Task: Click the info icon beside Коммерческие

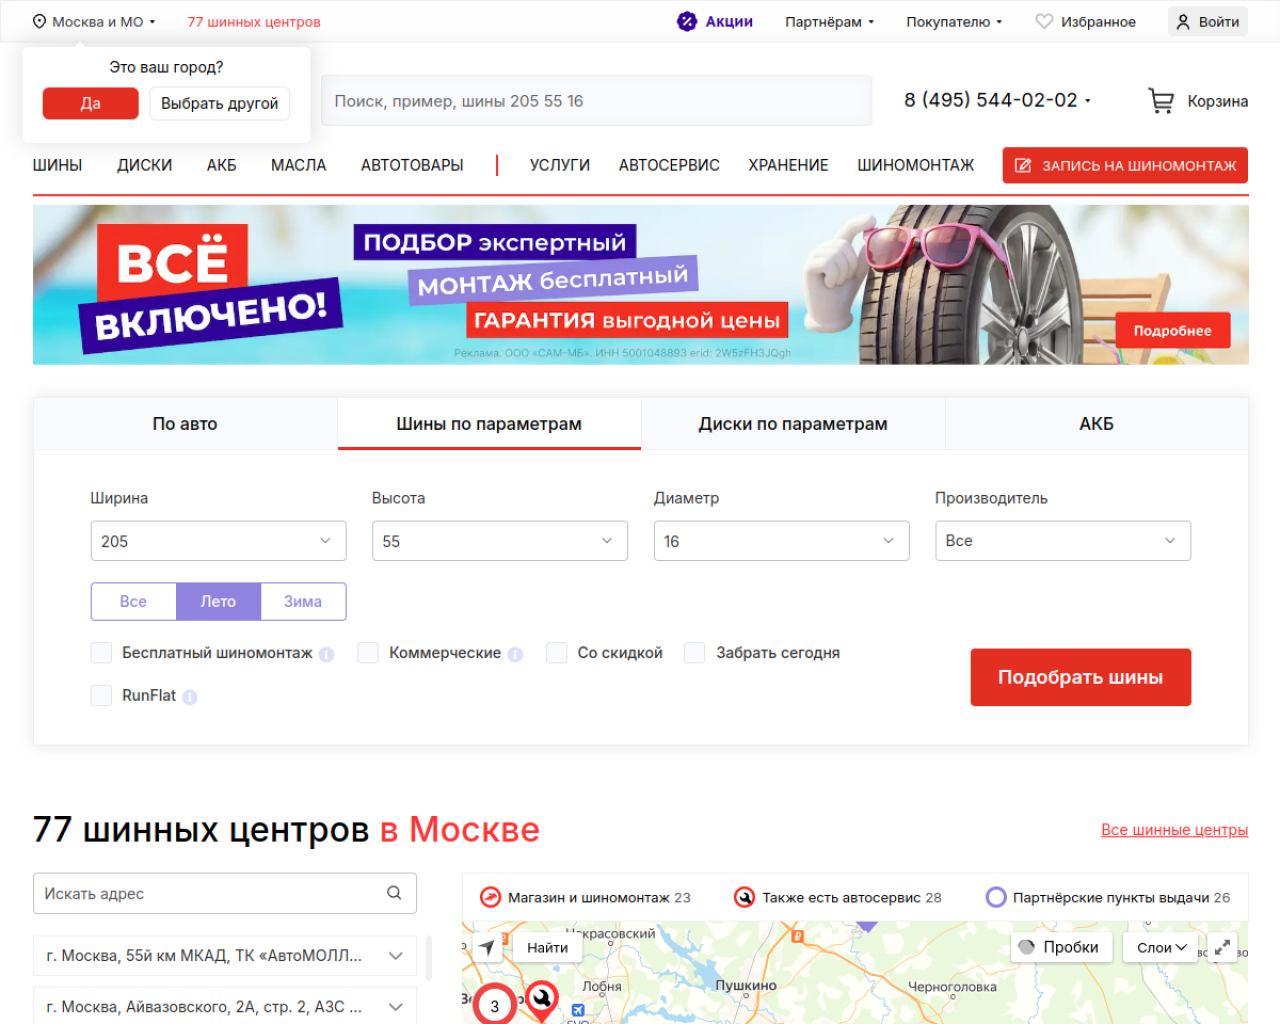Action: tap(515, 654)
